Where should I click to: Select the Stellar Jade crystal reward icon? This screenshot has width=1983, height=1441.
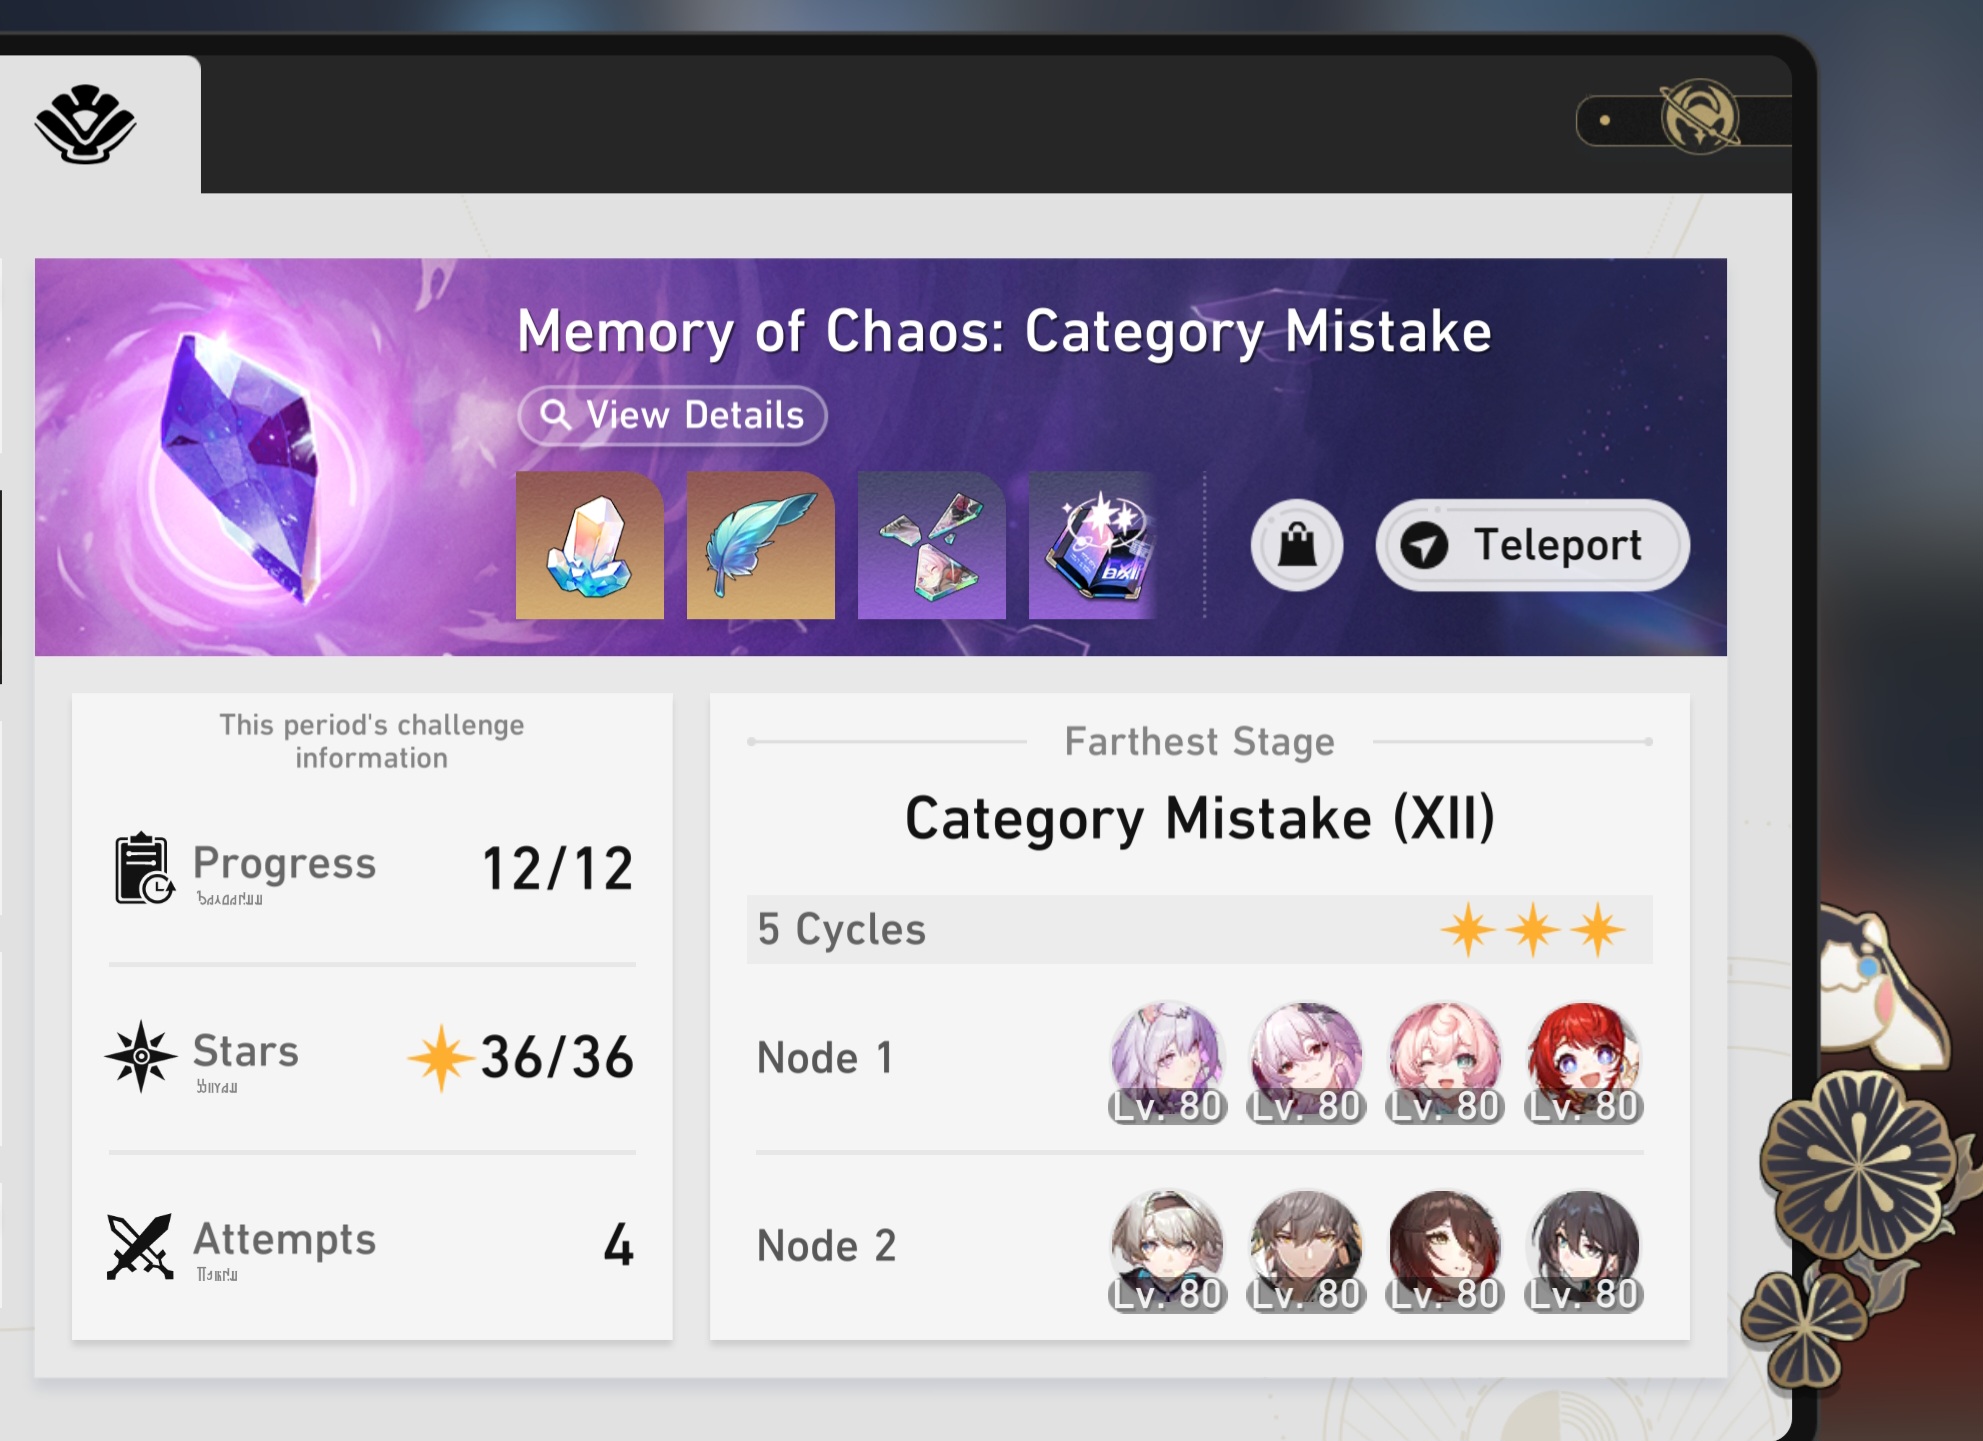pyautogui.click(x=590, y=545)
